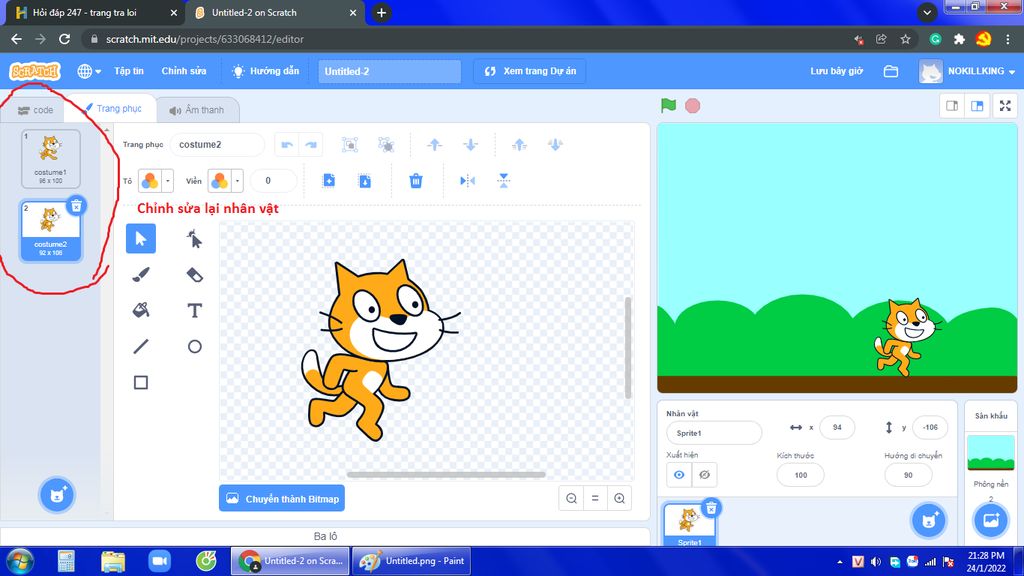This screenshot has width=1024, height=576.
Task: Toggle full screen stage mode
Action: [1005, 106]
